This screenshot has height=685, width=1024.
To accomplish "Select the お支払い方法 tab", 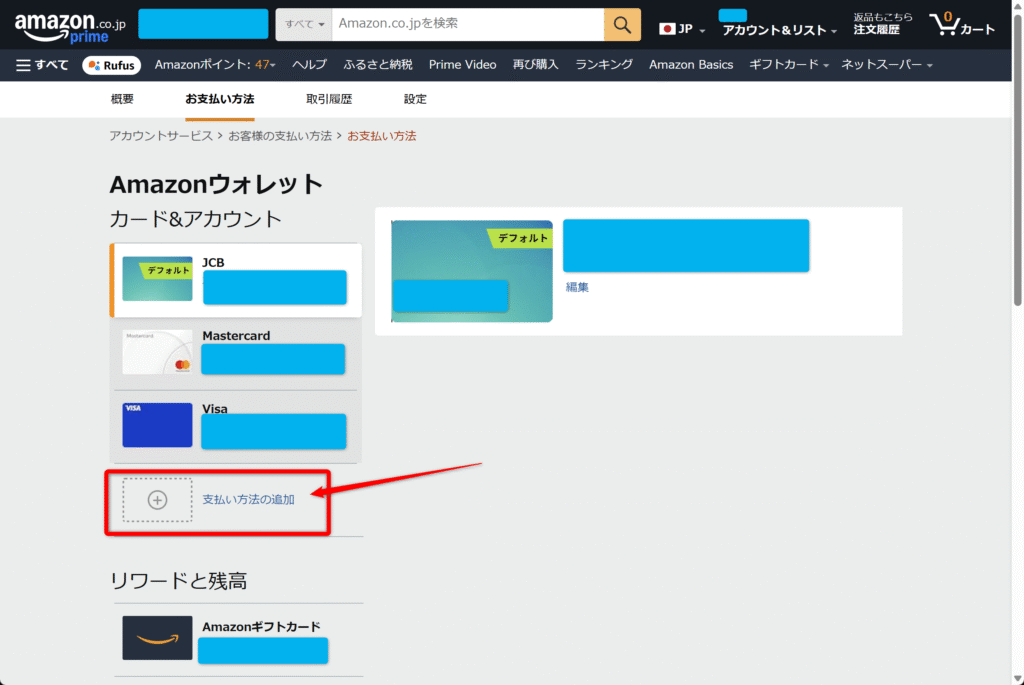I will [x=219, y=99].
